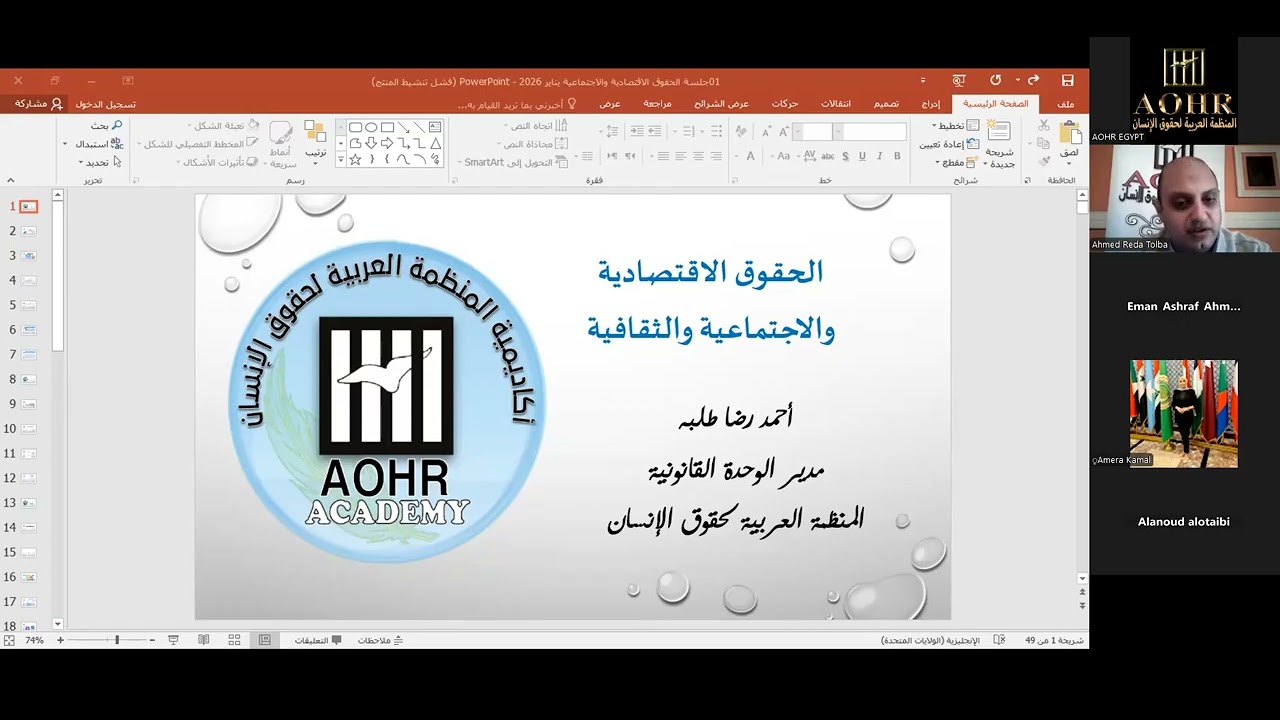Click the zoom slider handle
Screen dimensions: 1280x720
point(117,640)
